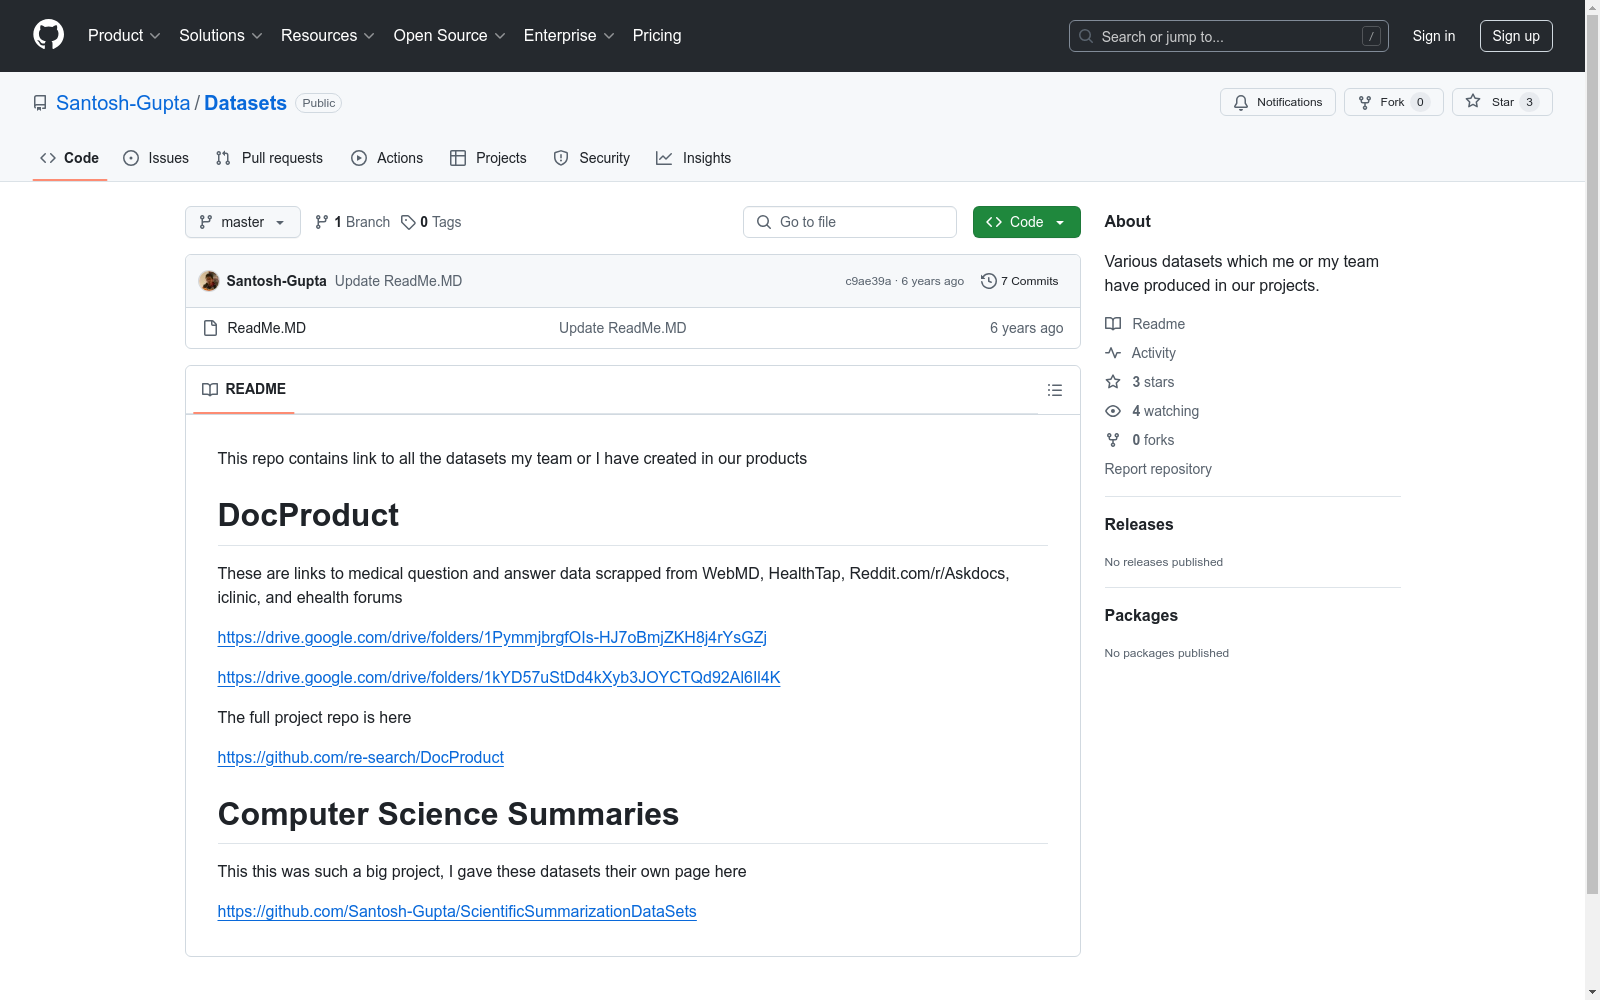Click the Go to file search box
Image resolution: width=1600 pixels, height=1000 pixels.
pos(850,222)
